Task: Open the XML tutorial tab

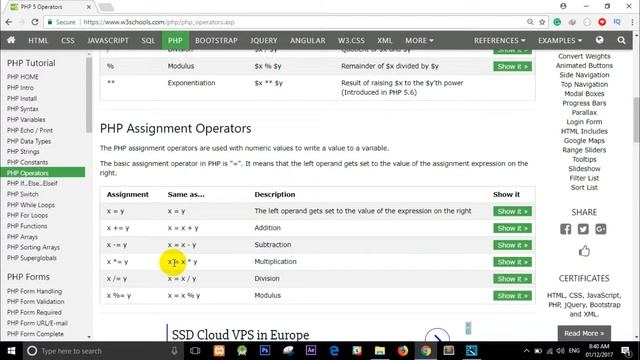Action: pyautogui.click(x=384, y=40)
